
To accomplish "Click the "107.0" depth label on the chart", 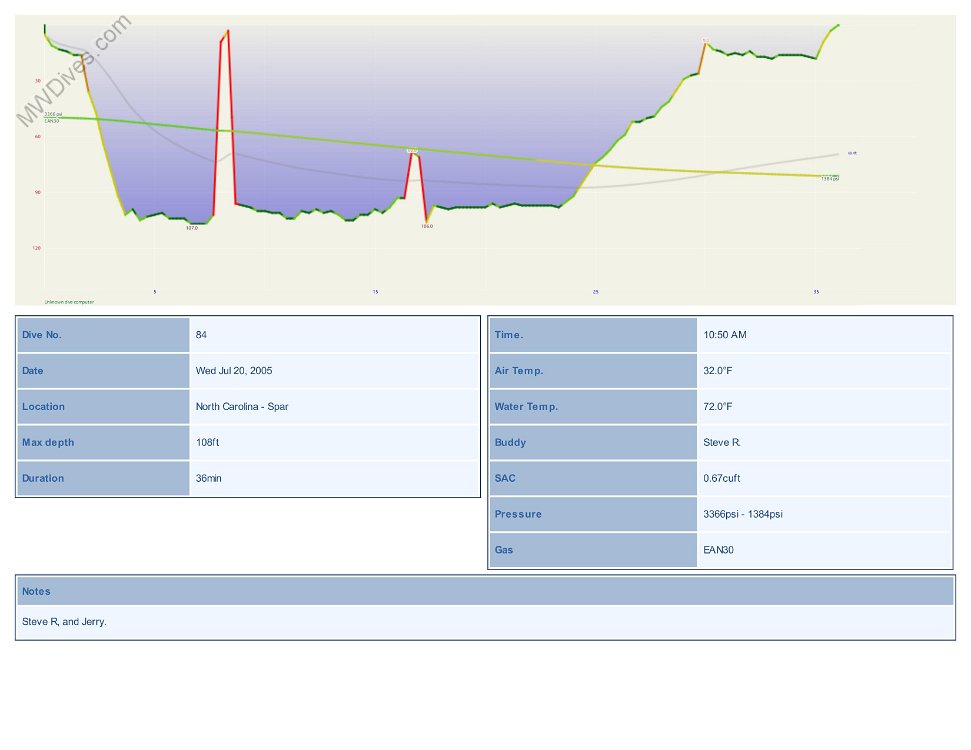I will [x=192, y=229].
